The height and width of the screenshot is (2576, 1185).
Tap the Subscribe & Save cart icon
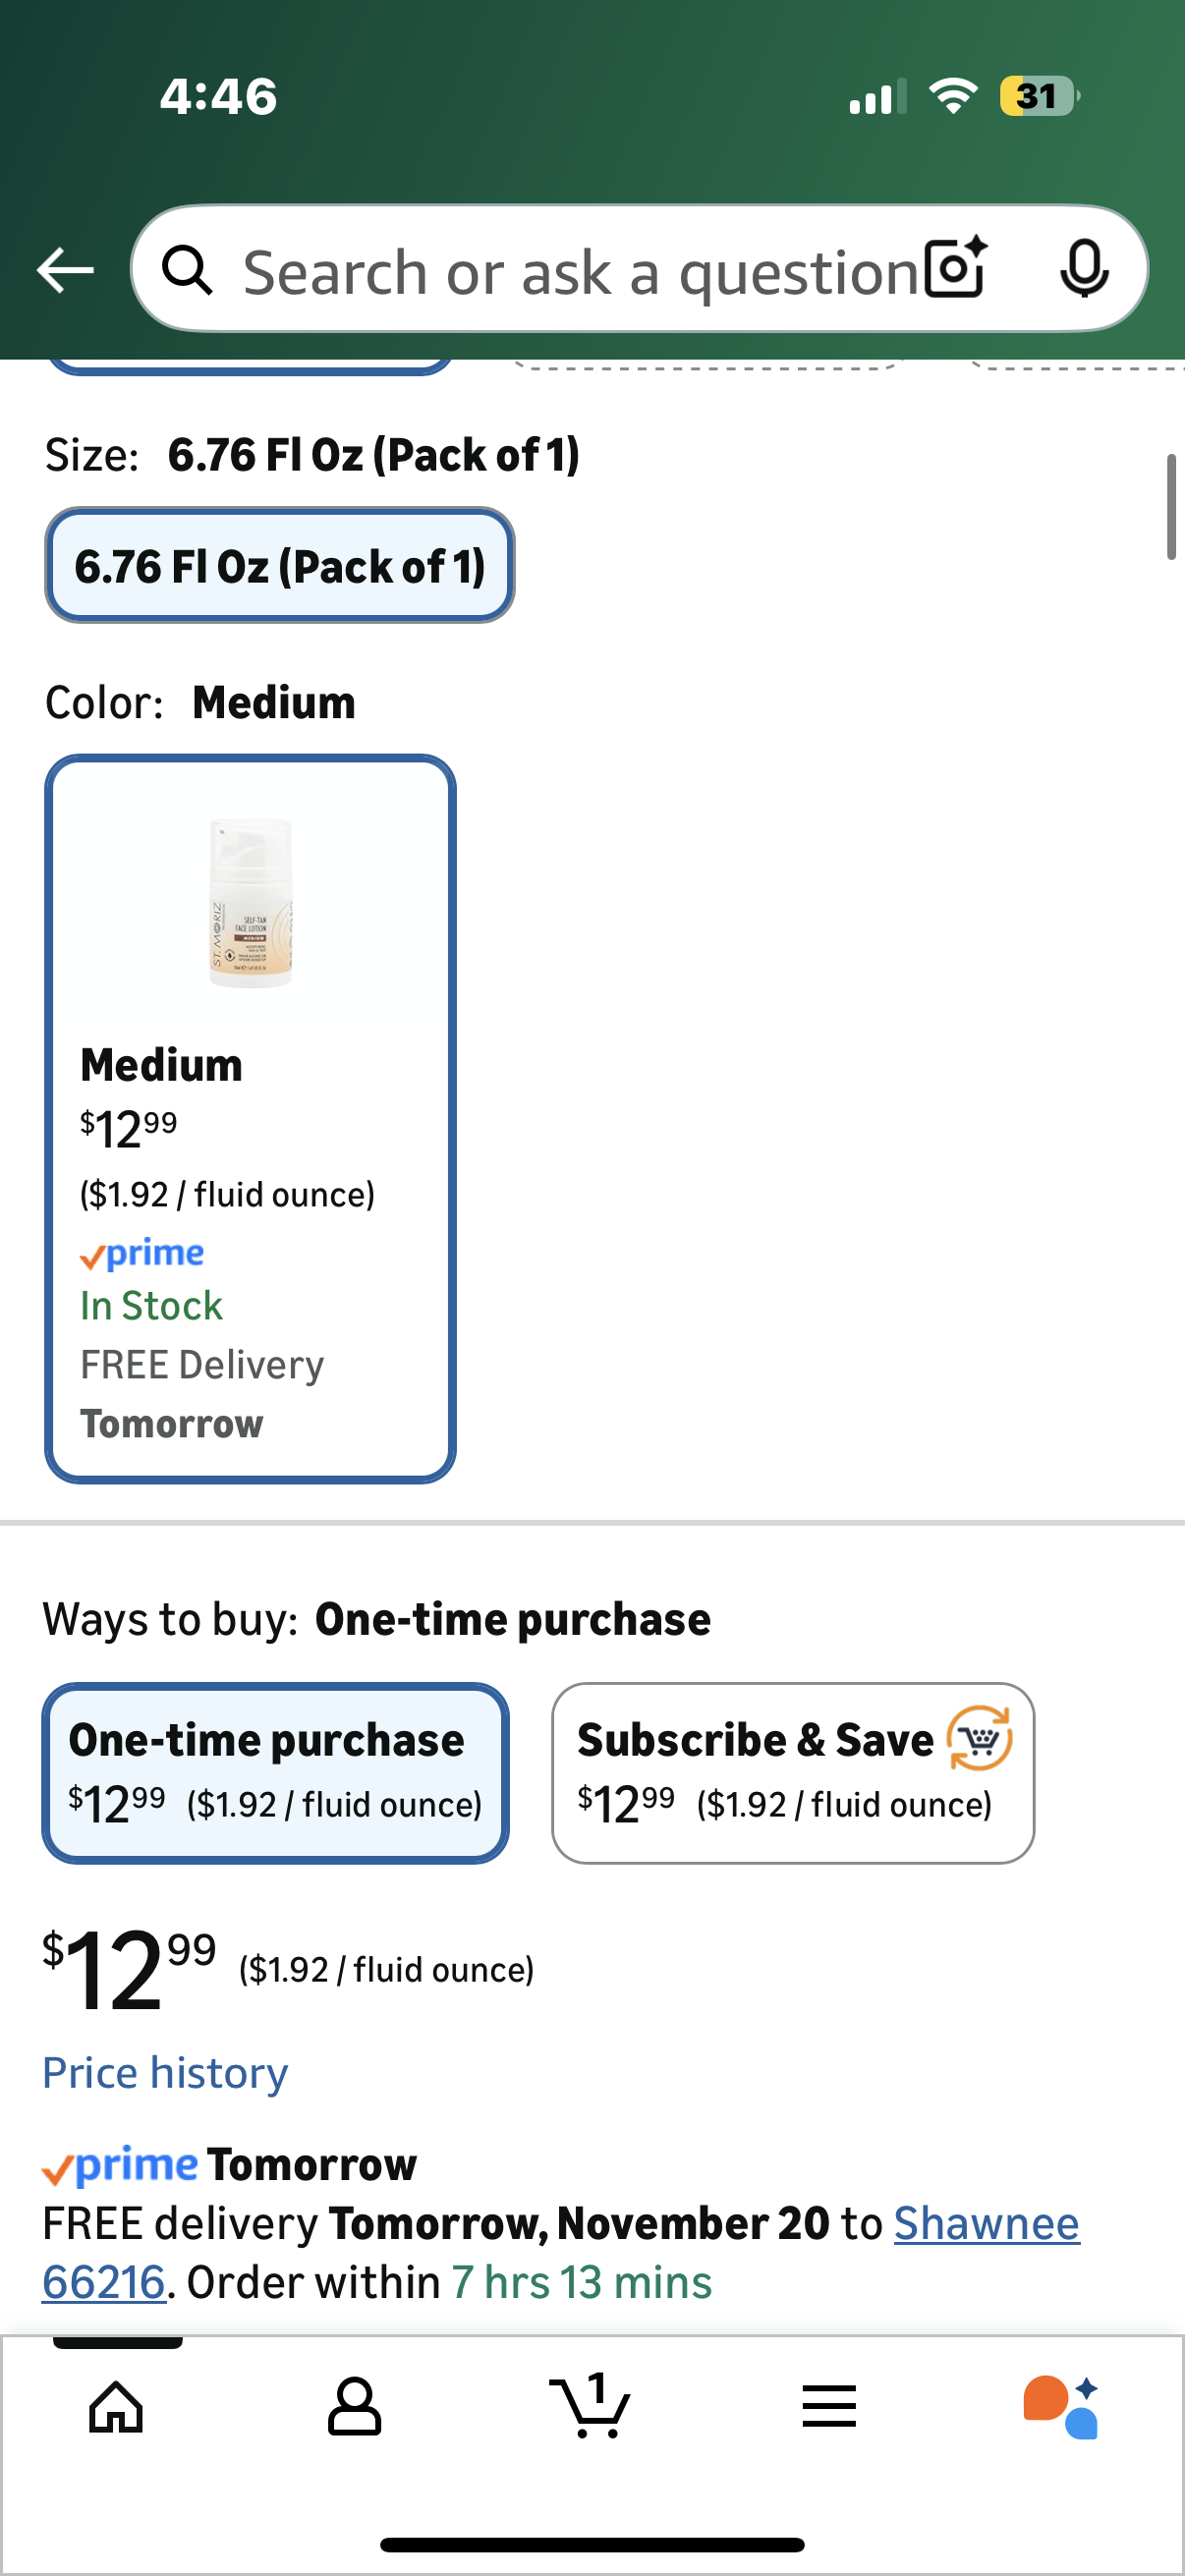979,1738
